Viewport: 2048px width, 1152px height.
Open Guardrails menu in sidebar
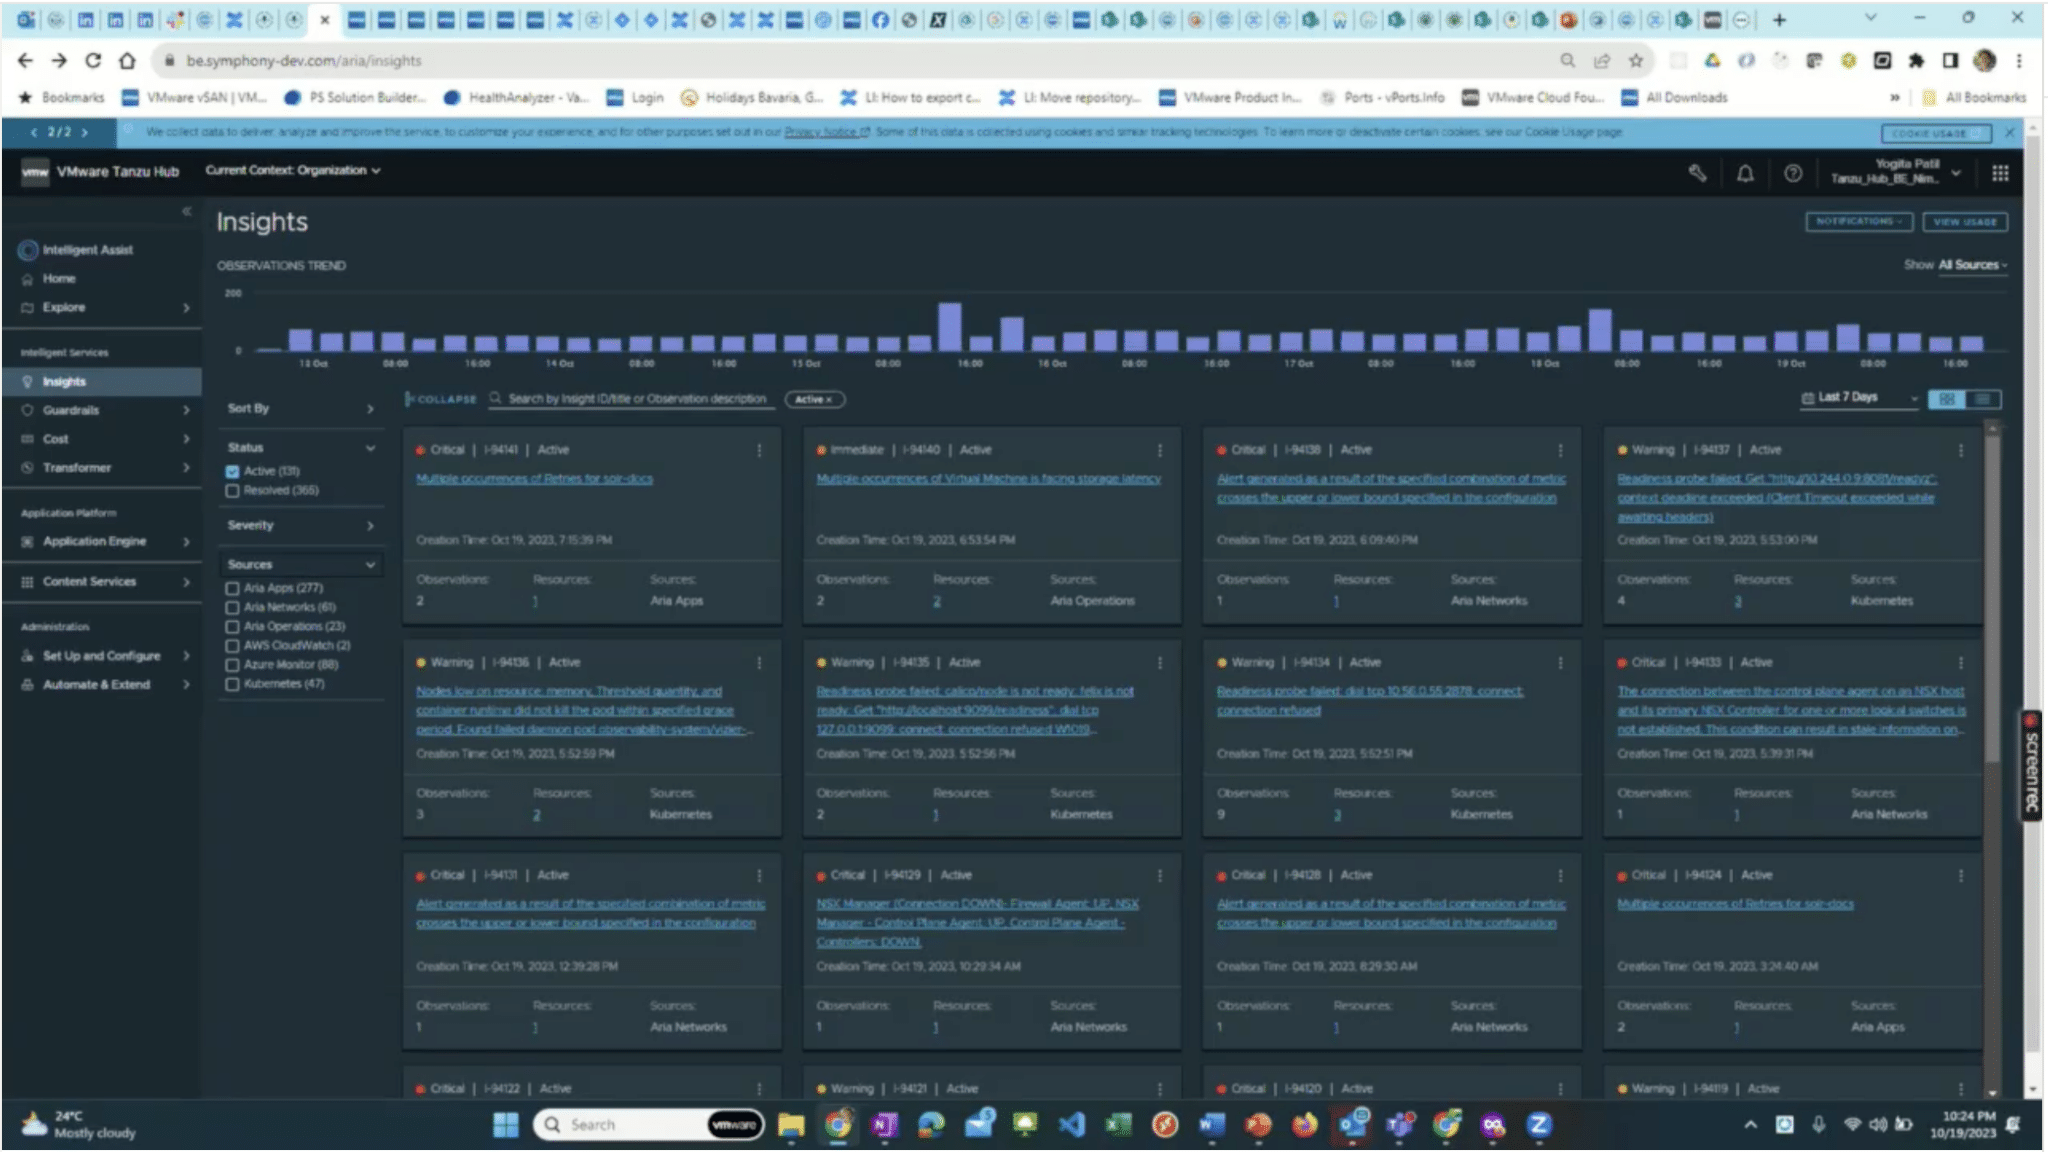tap(103, 411)
